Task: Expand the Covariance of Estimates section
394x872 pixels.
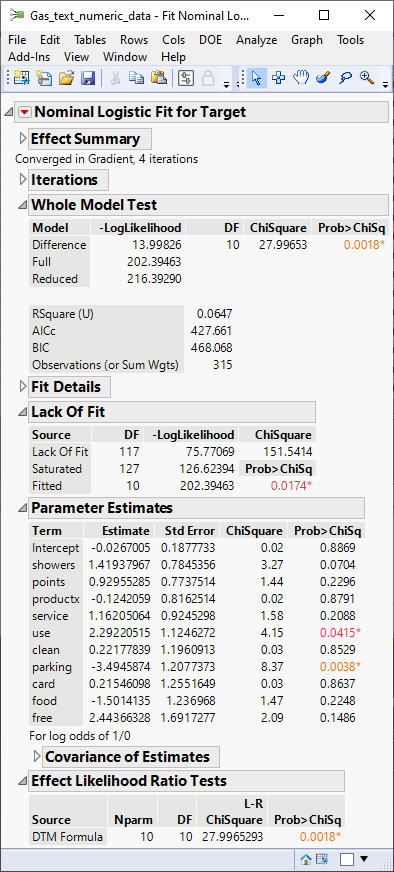Action: [37, 756]
